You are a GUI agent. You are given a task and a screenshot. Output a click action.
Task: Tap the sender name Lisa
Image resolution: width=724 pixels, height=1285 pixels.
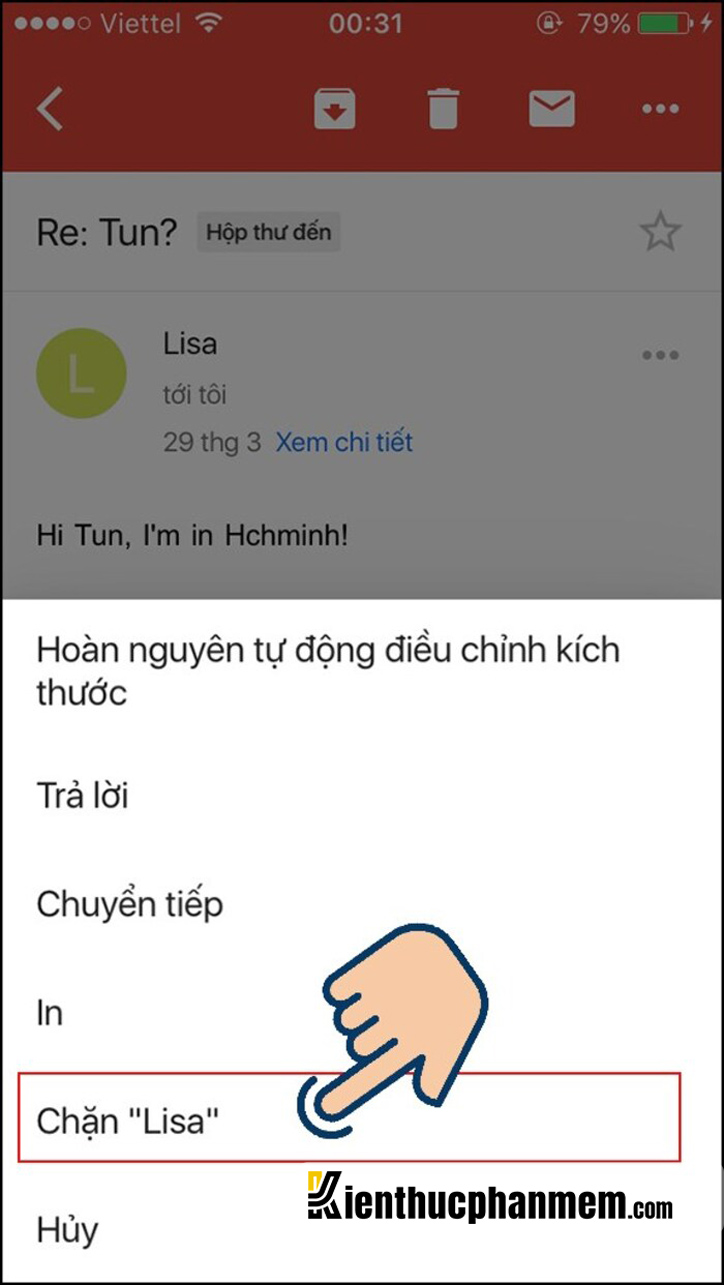[x=190, y=344]
